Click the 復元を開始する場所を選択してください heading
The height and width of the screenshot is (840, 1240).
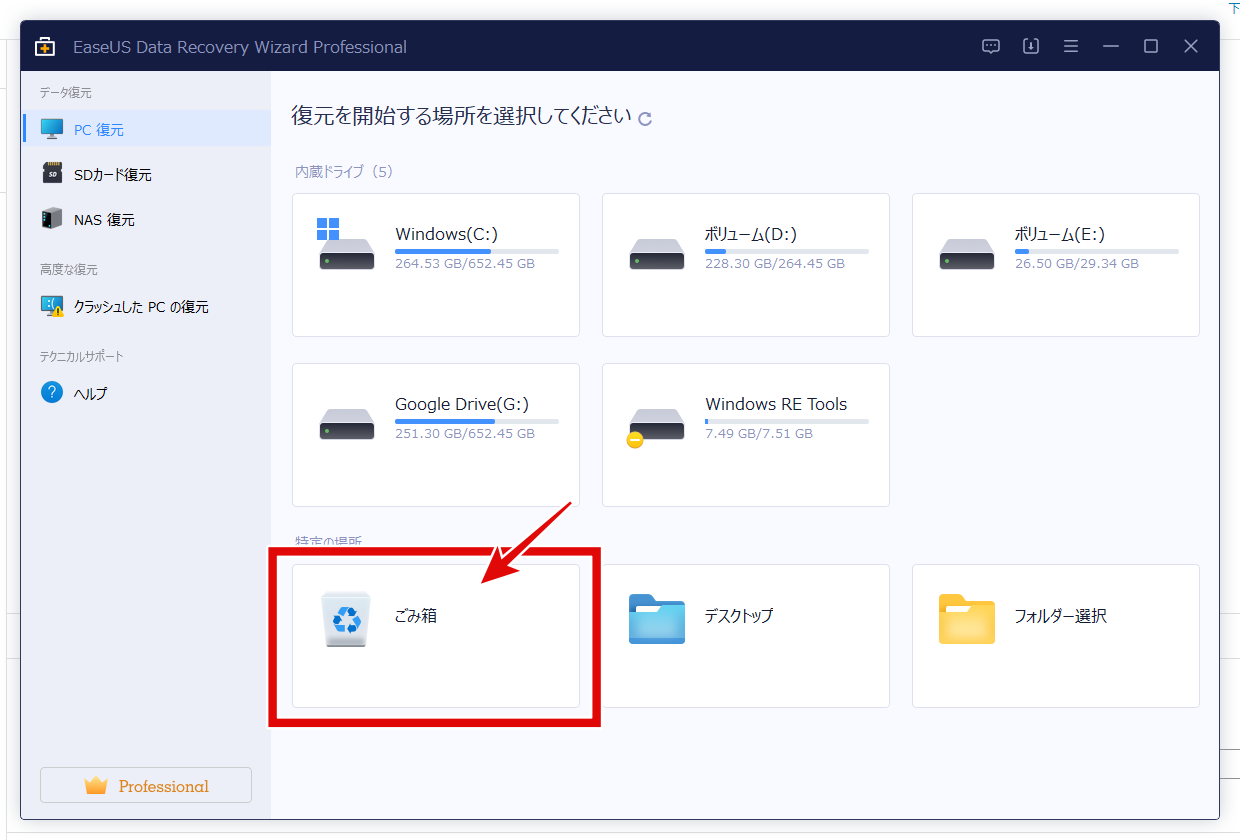(x=462, y=115)
